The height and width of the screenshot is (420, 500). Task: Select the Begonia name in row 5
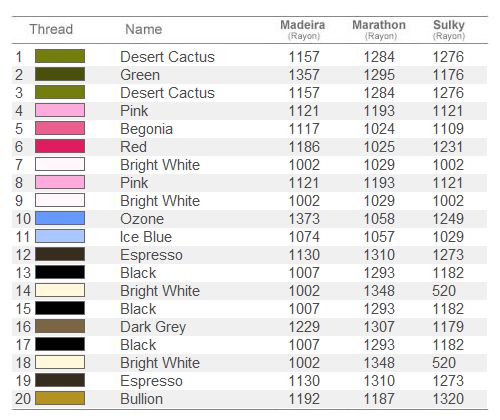(x=146, y=129)
